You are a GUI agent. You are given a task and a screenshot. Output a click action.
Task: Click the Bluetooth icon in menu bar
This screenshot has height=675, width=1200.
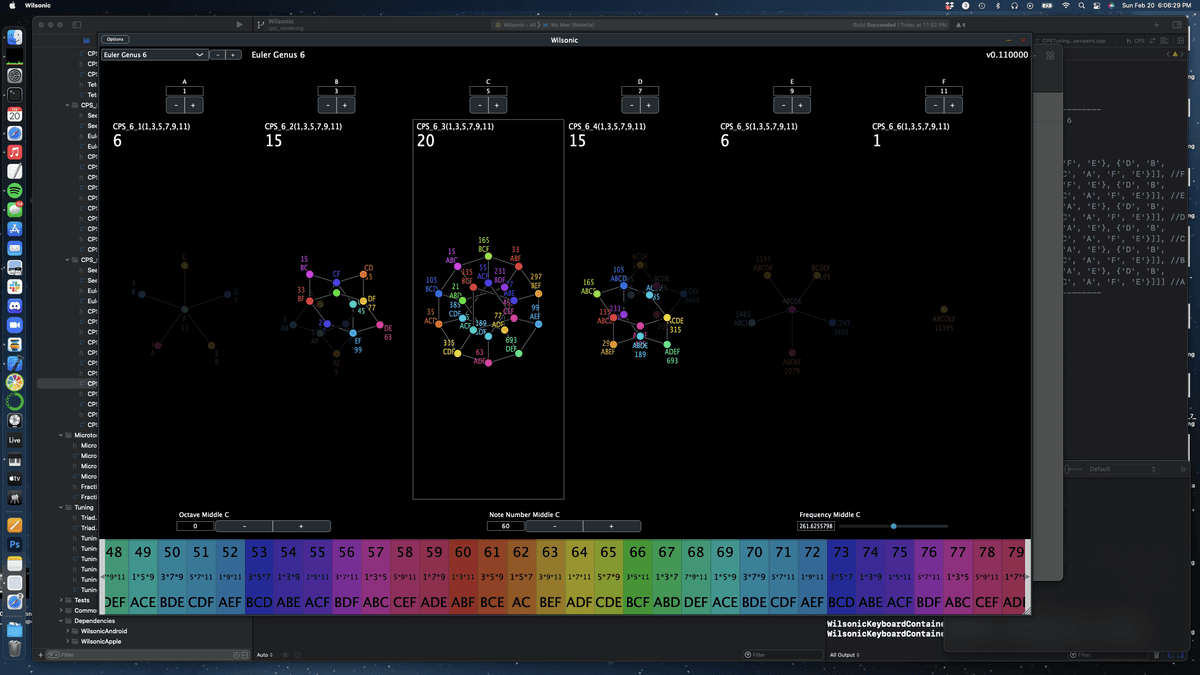pyautogui.click(x=996, y=6)
